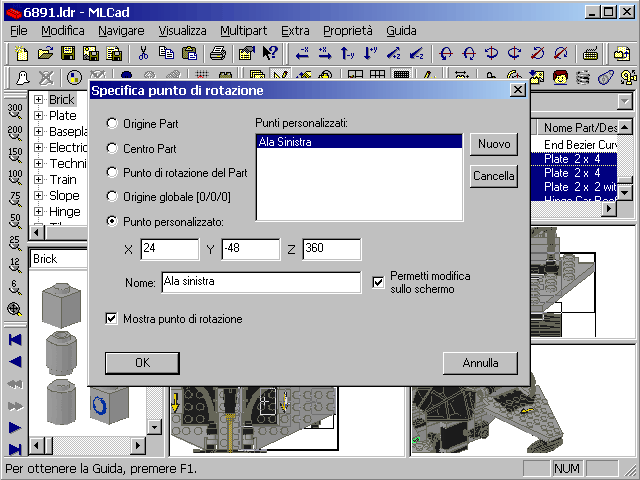Select Origine Part radio button
Viewport: 640px width, 480px height.
click(x=112, y=123)
